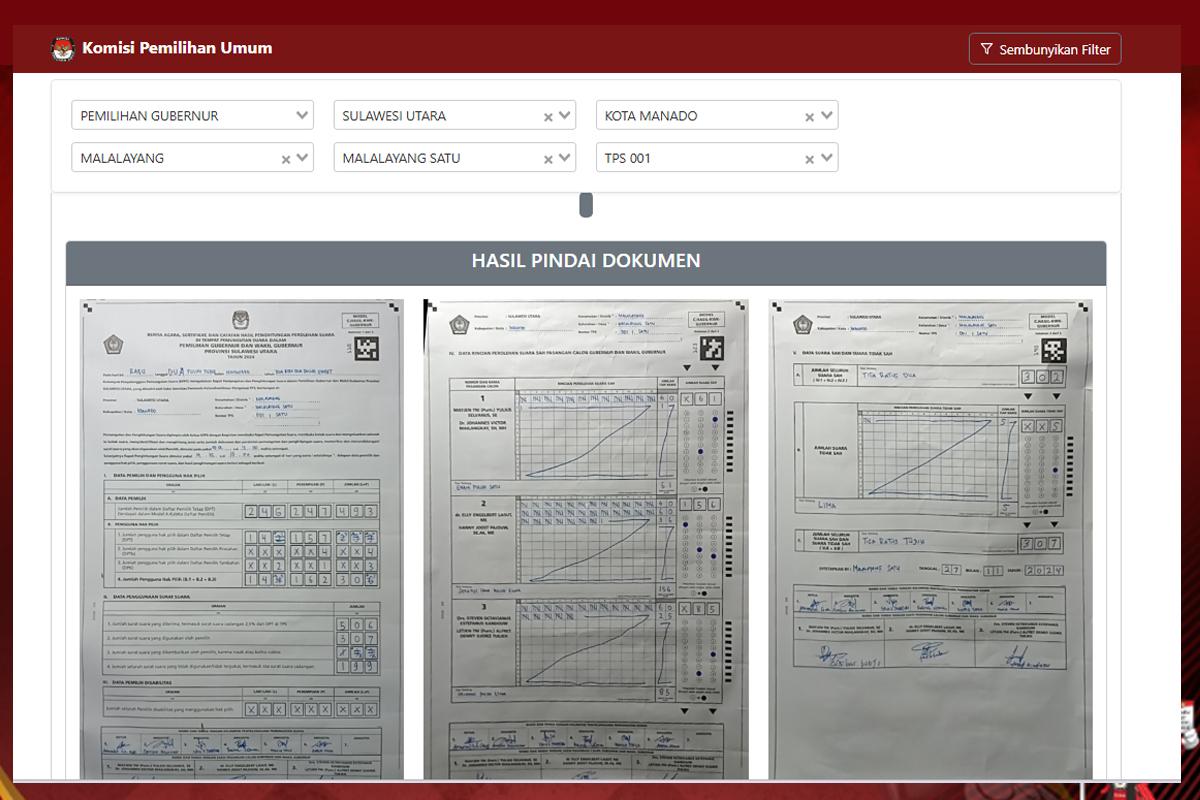The image size is (1200, 800).
Task: Expand SULAWESI UTARA province dropdown arrow
Action: (x=565, y=115)
